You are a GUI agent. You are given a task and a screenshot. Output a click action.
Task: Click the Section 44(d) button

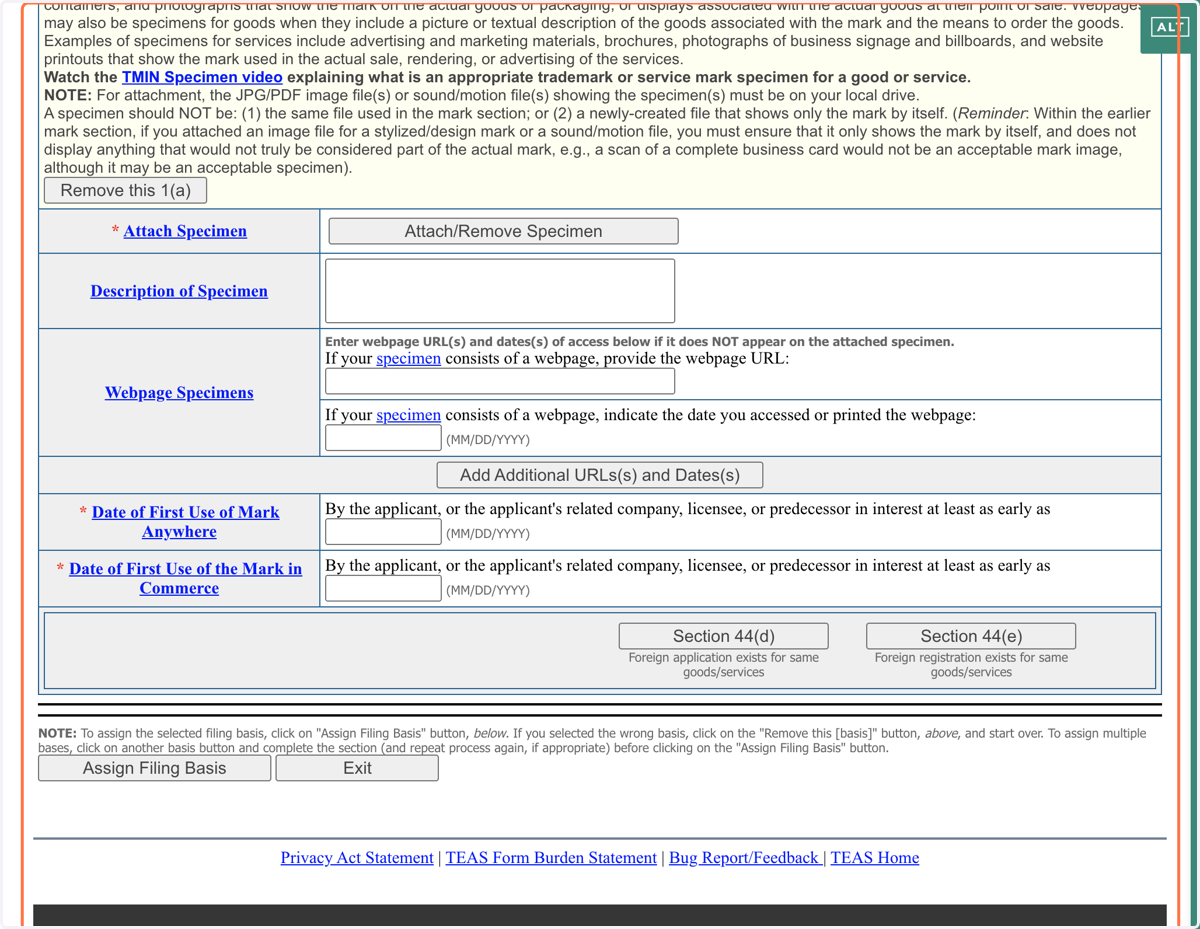point(723,636)
